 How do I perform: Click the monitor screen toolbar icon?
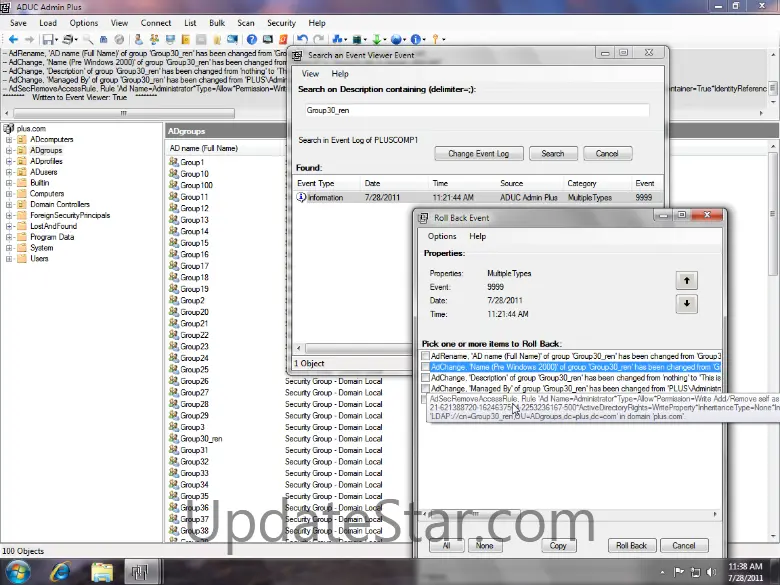(268, 39)
